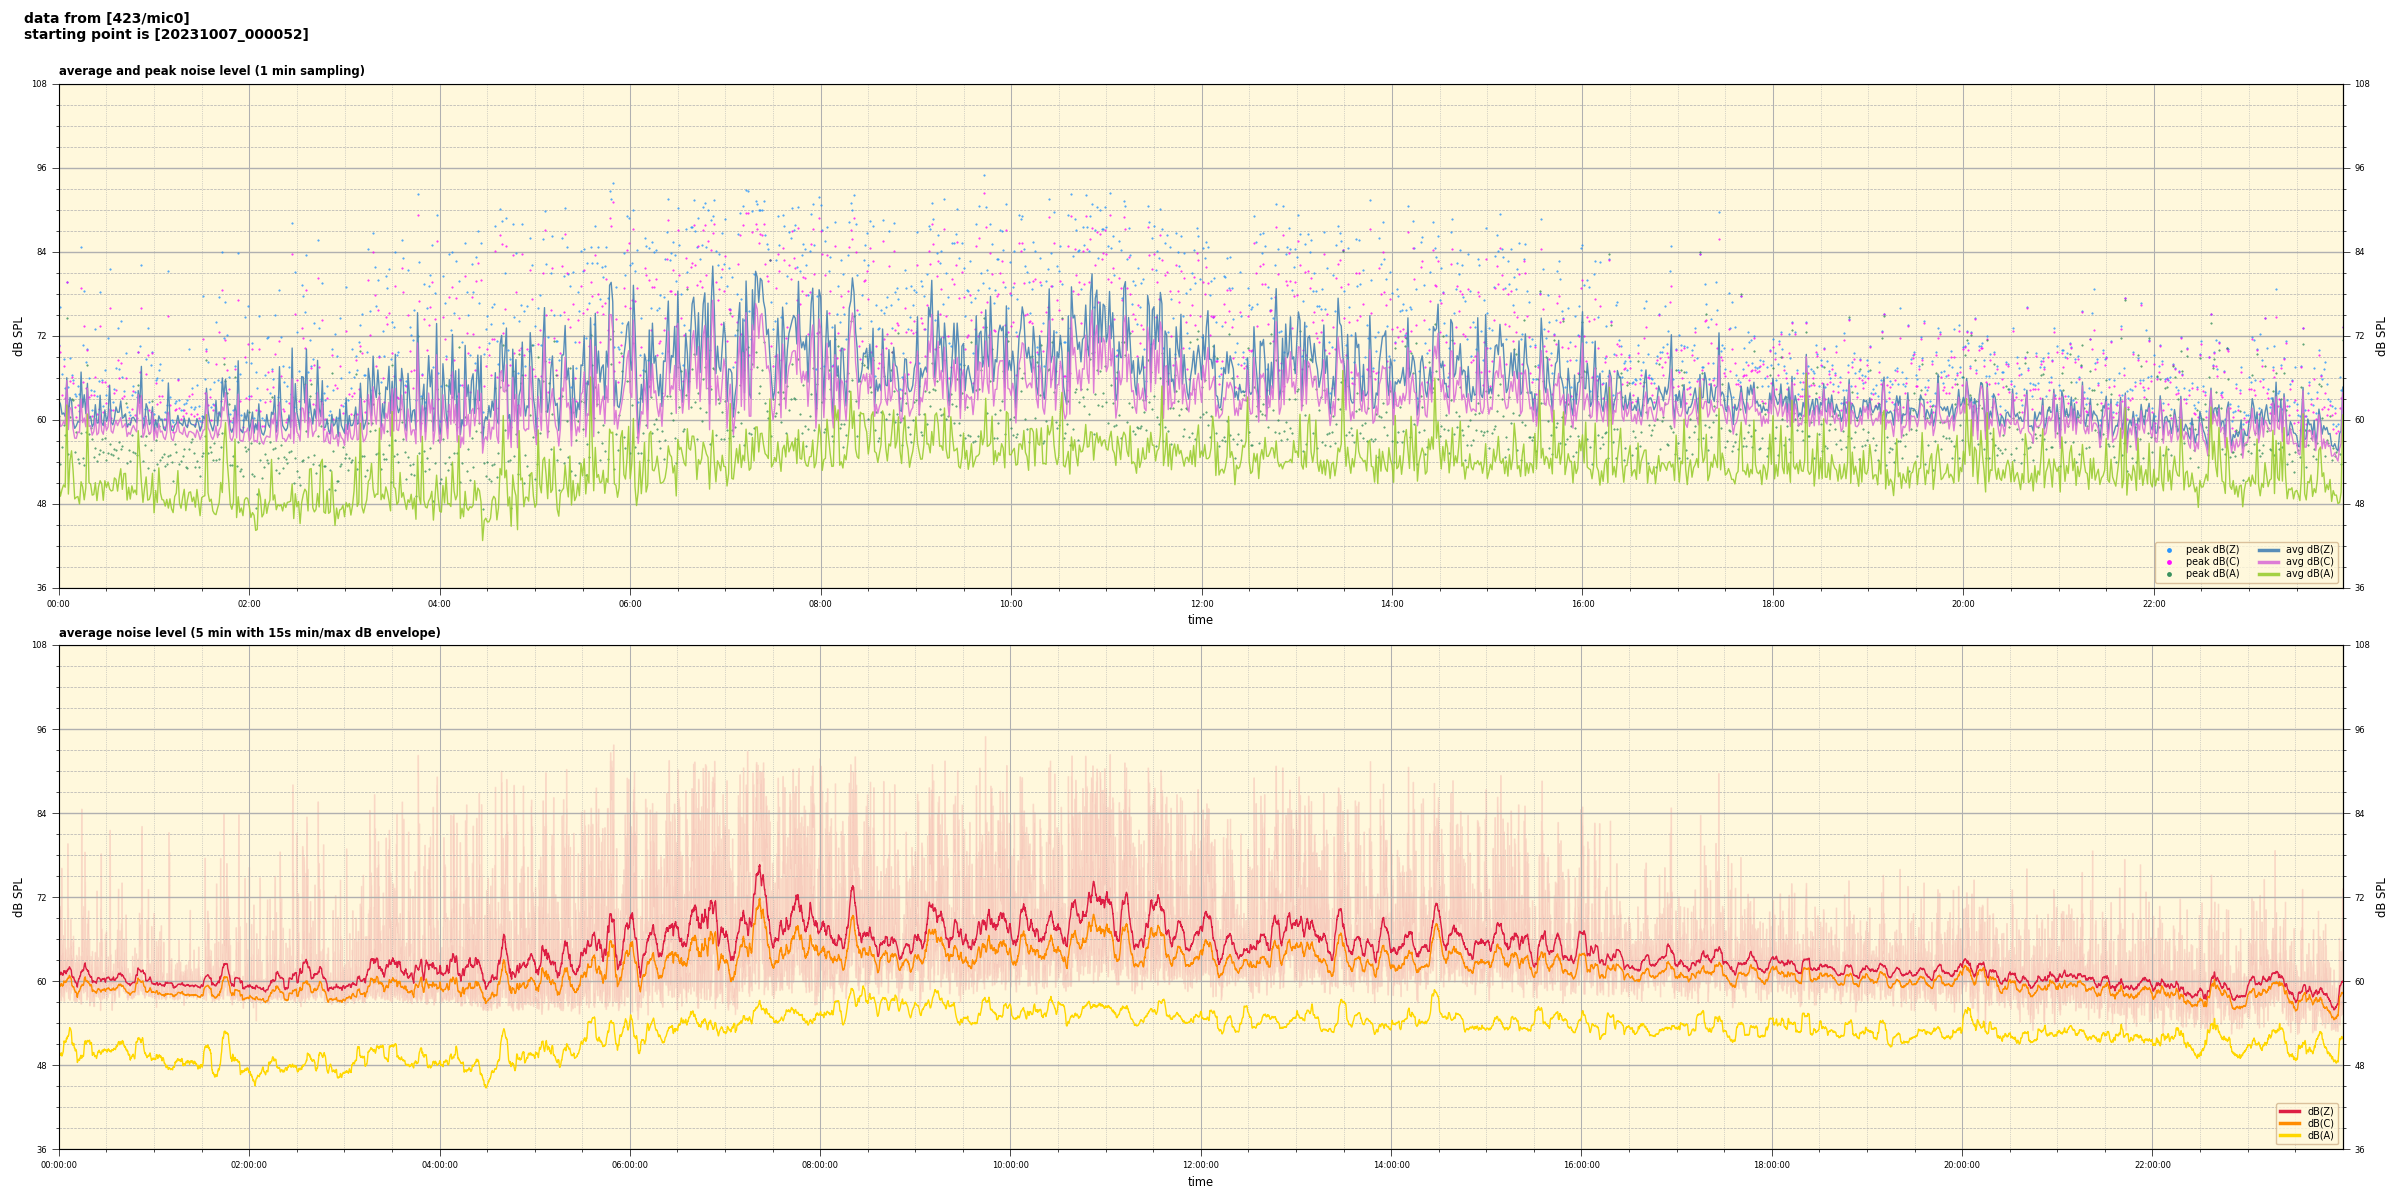
Task: Click the avg dB(A) green line swatch
Action: [x=2268, y=574]
